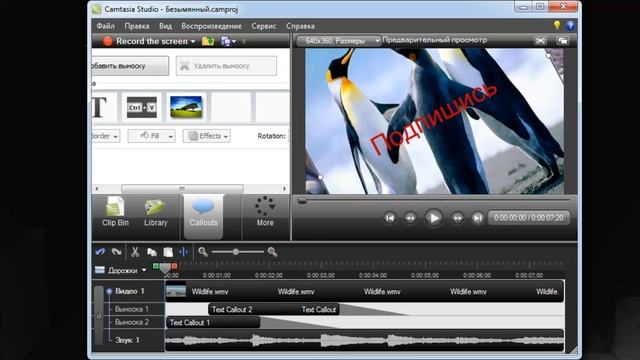Open the Вид menu
This screenshot has width=640, height=360.
[x=165, y=26]
